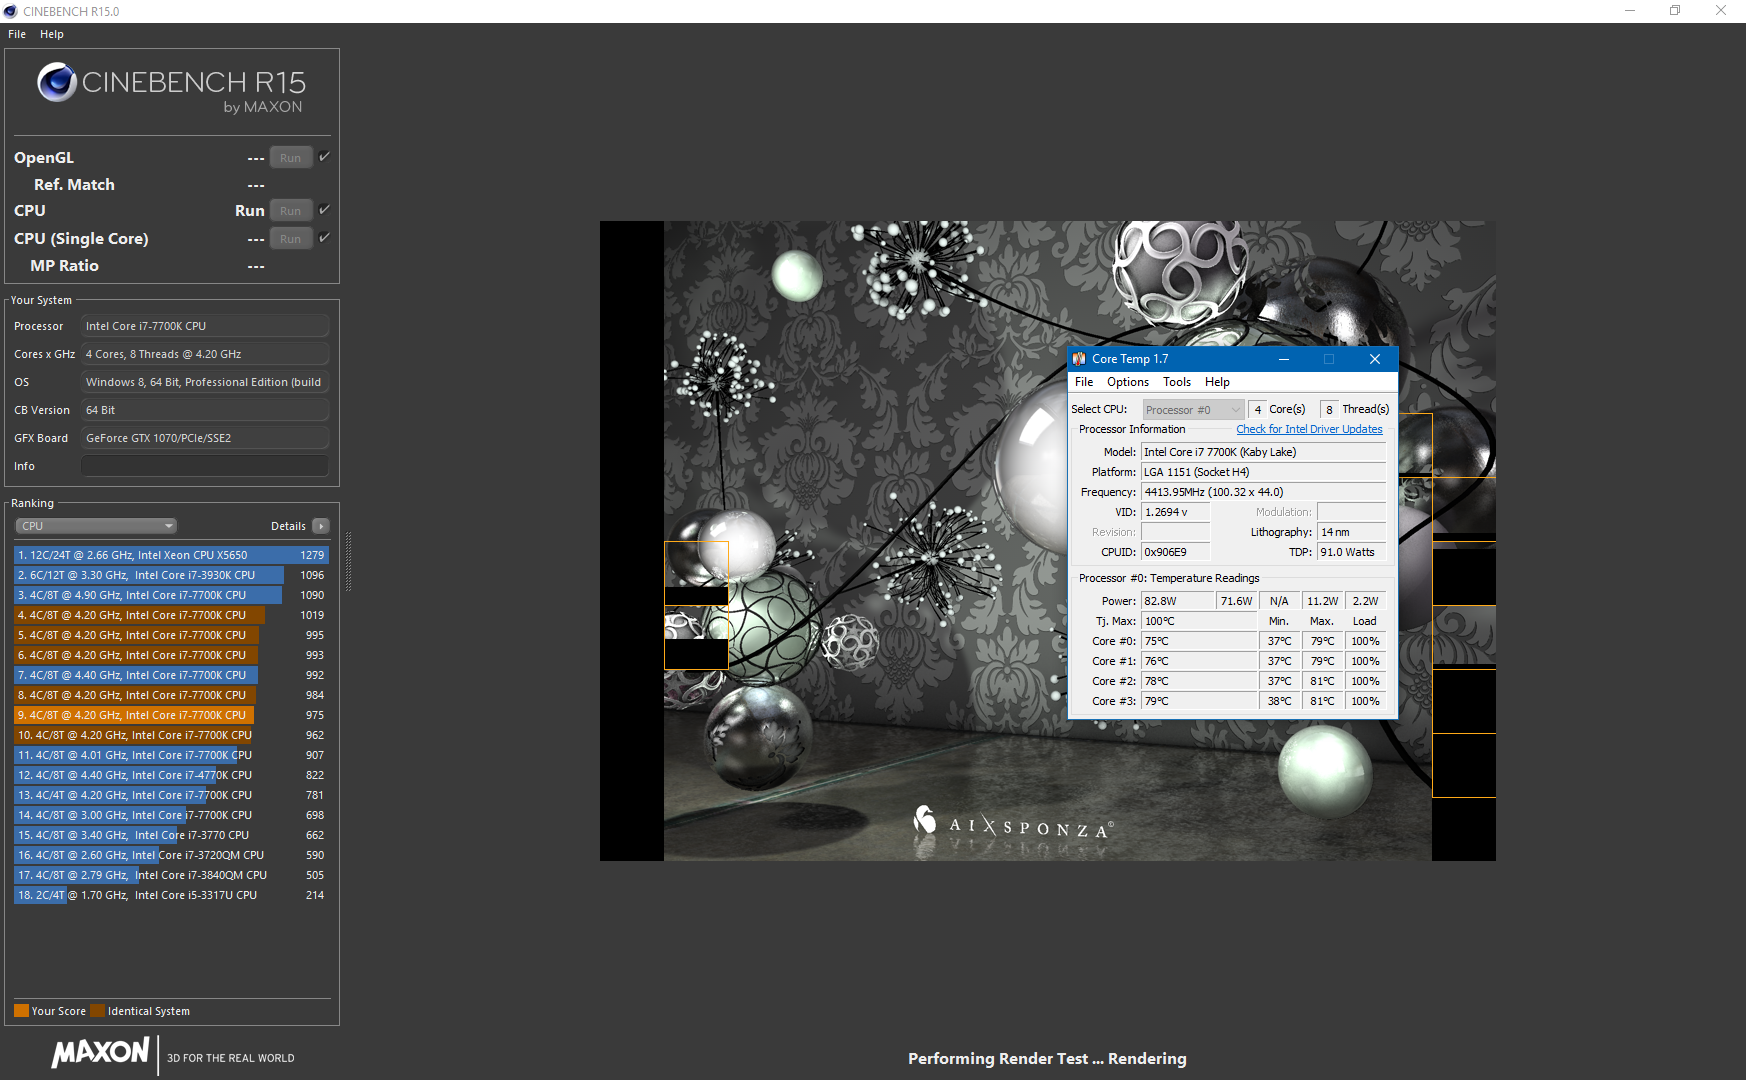Select ranking row 11 at 4.01 GHz
1746x1080 pixels.
(x=171, y=755)
